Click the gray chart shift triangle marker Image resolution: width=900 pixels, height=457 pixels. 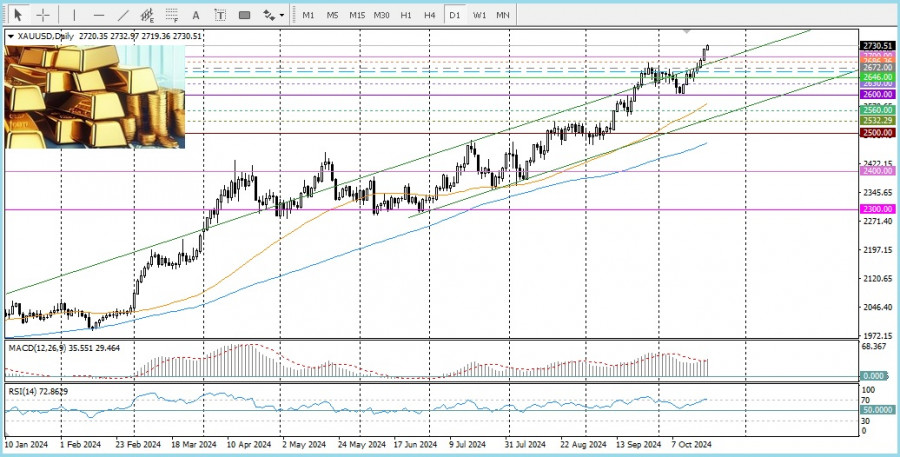[686, 30]
